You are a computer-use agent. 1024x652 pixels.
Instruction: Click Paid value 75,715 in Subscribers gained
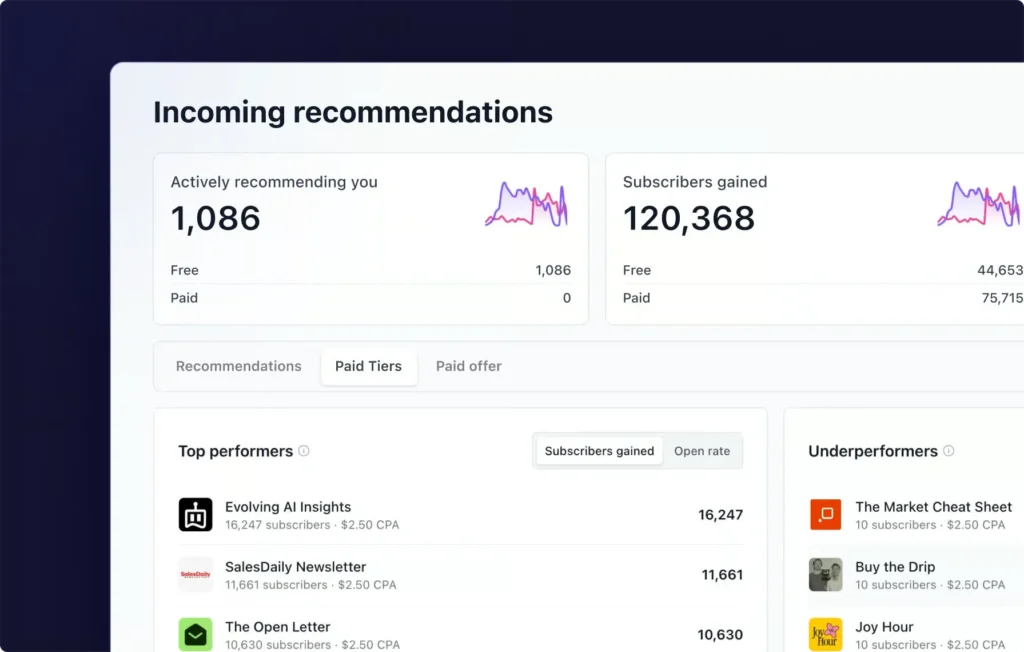(x=1002, y=298)
